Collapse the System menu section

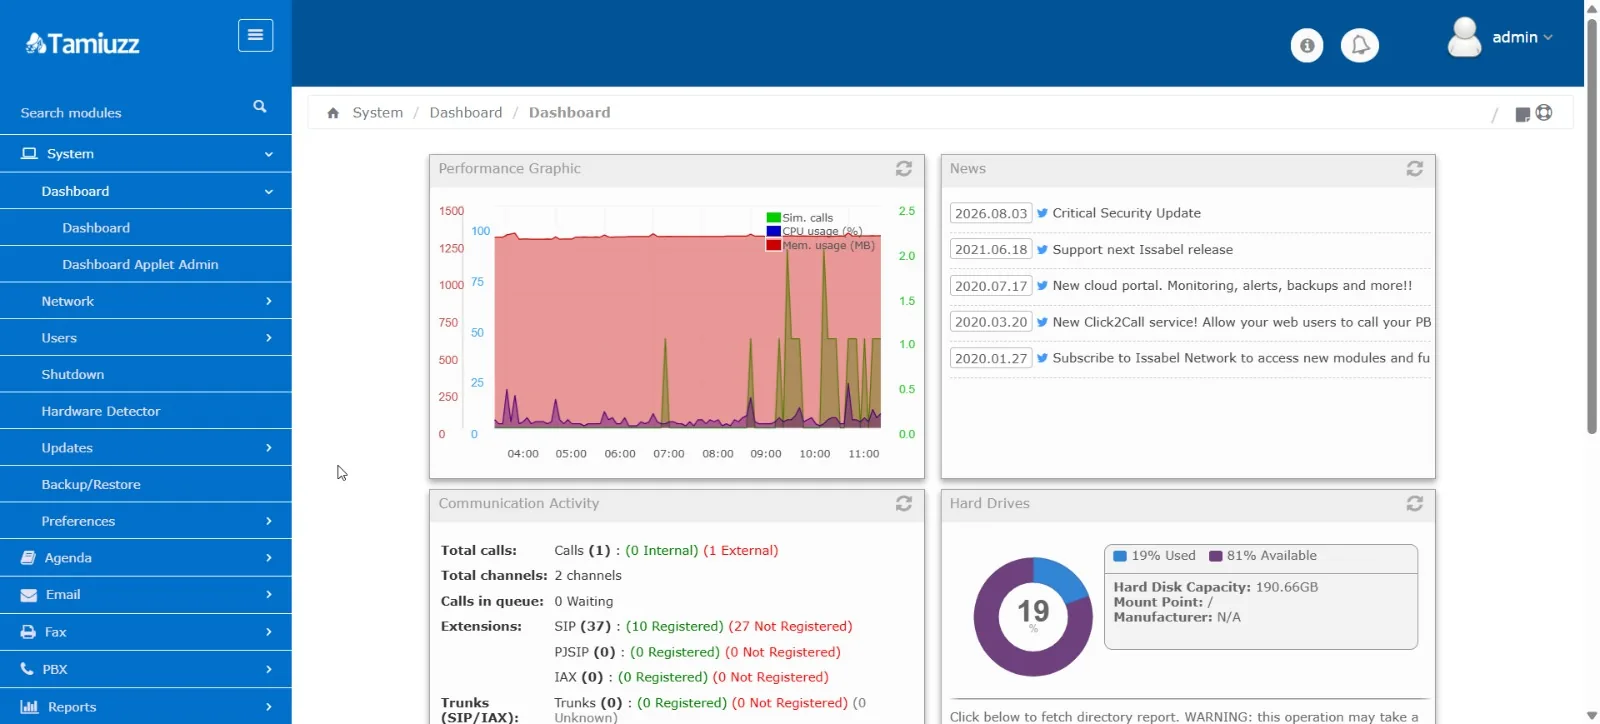point(269,154)
